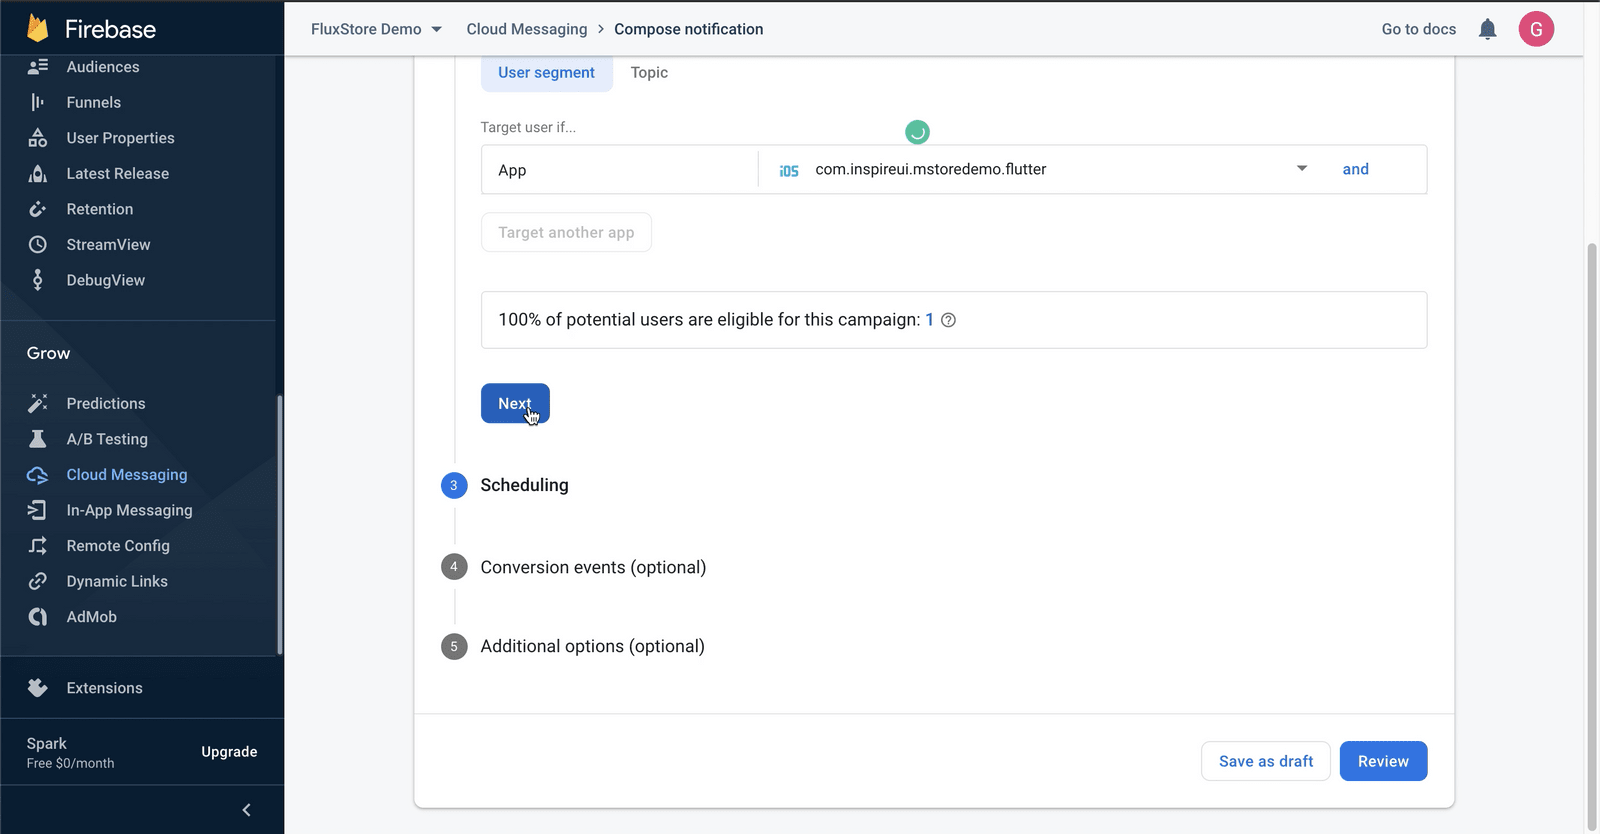Click the Extensions icon in sidebar
Viewport: 1600px width, 834px height.
[x=38, y=688]
